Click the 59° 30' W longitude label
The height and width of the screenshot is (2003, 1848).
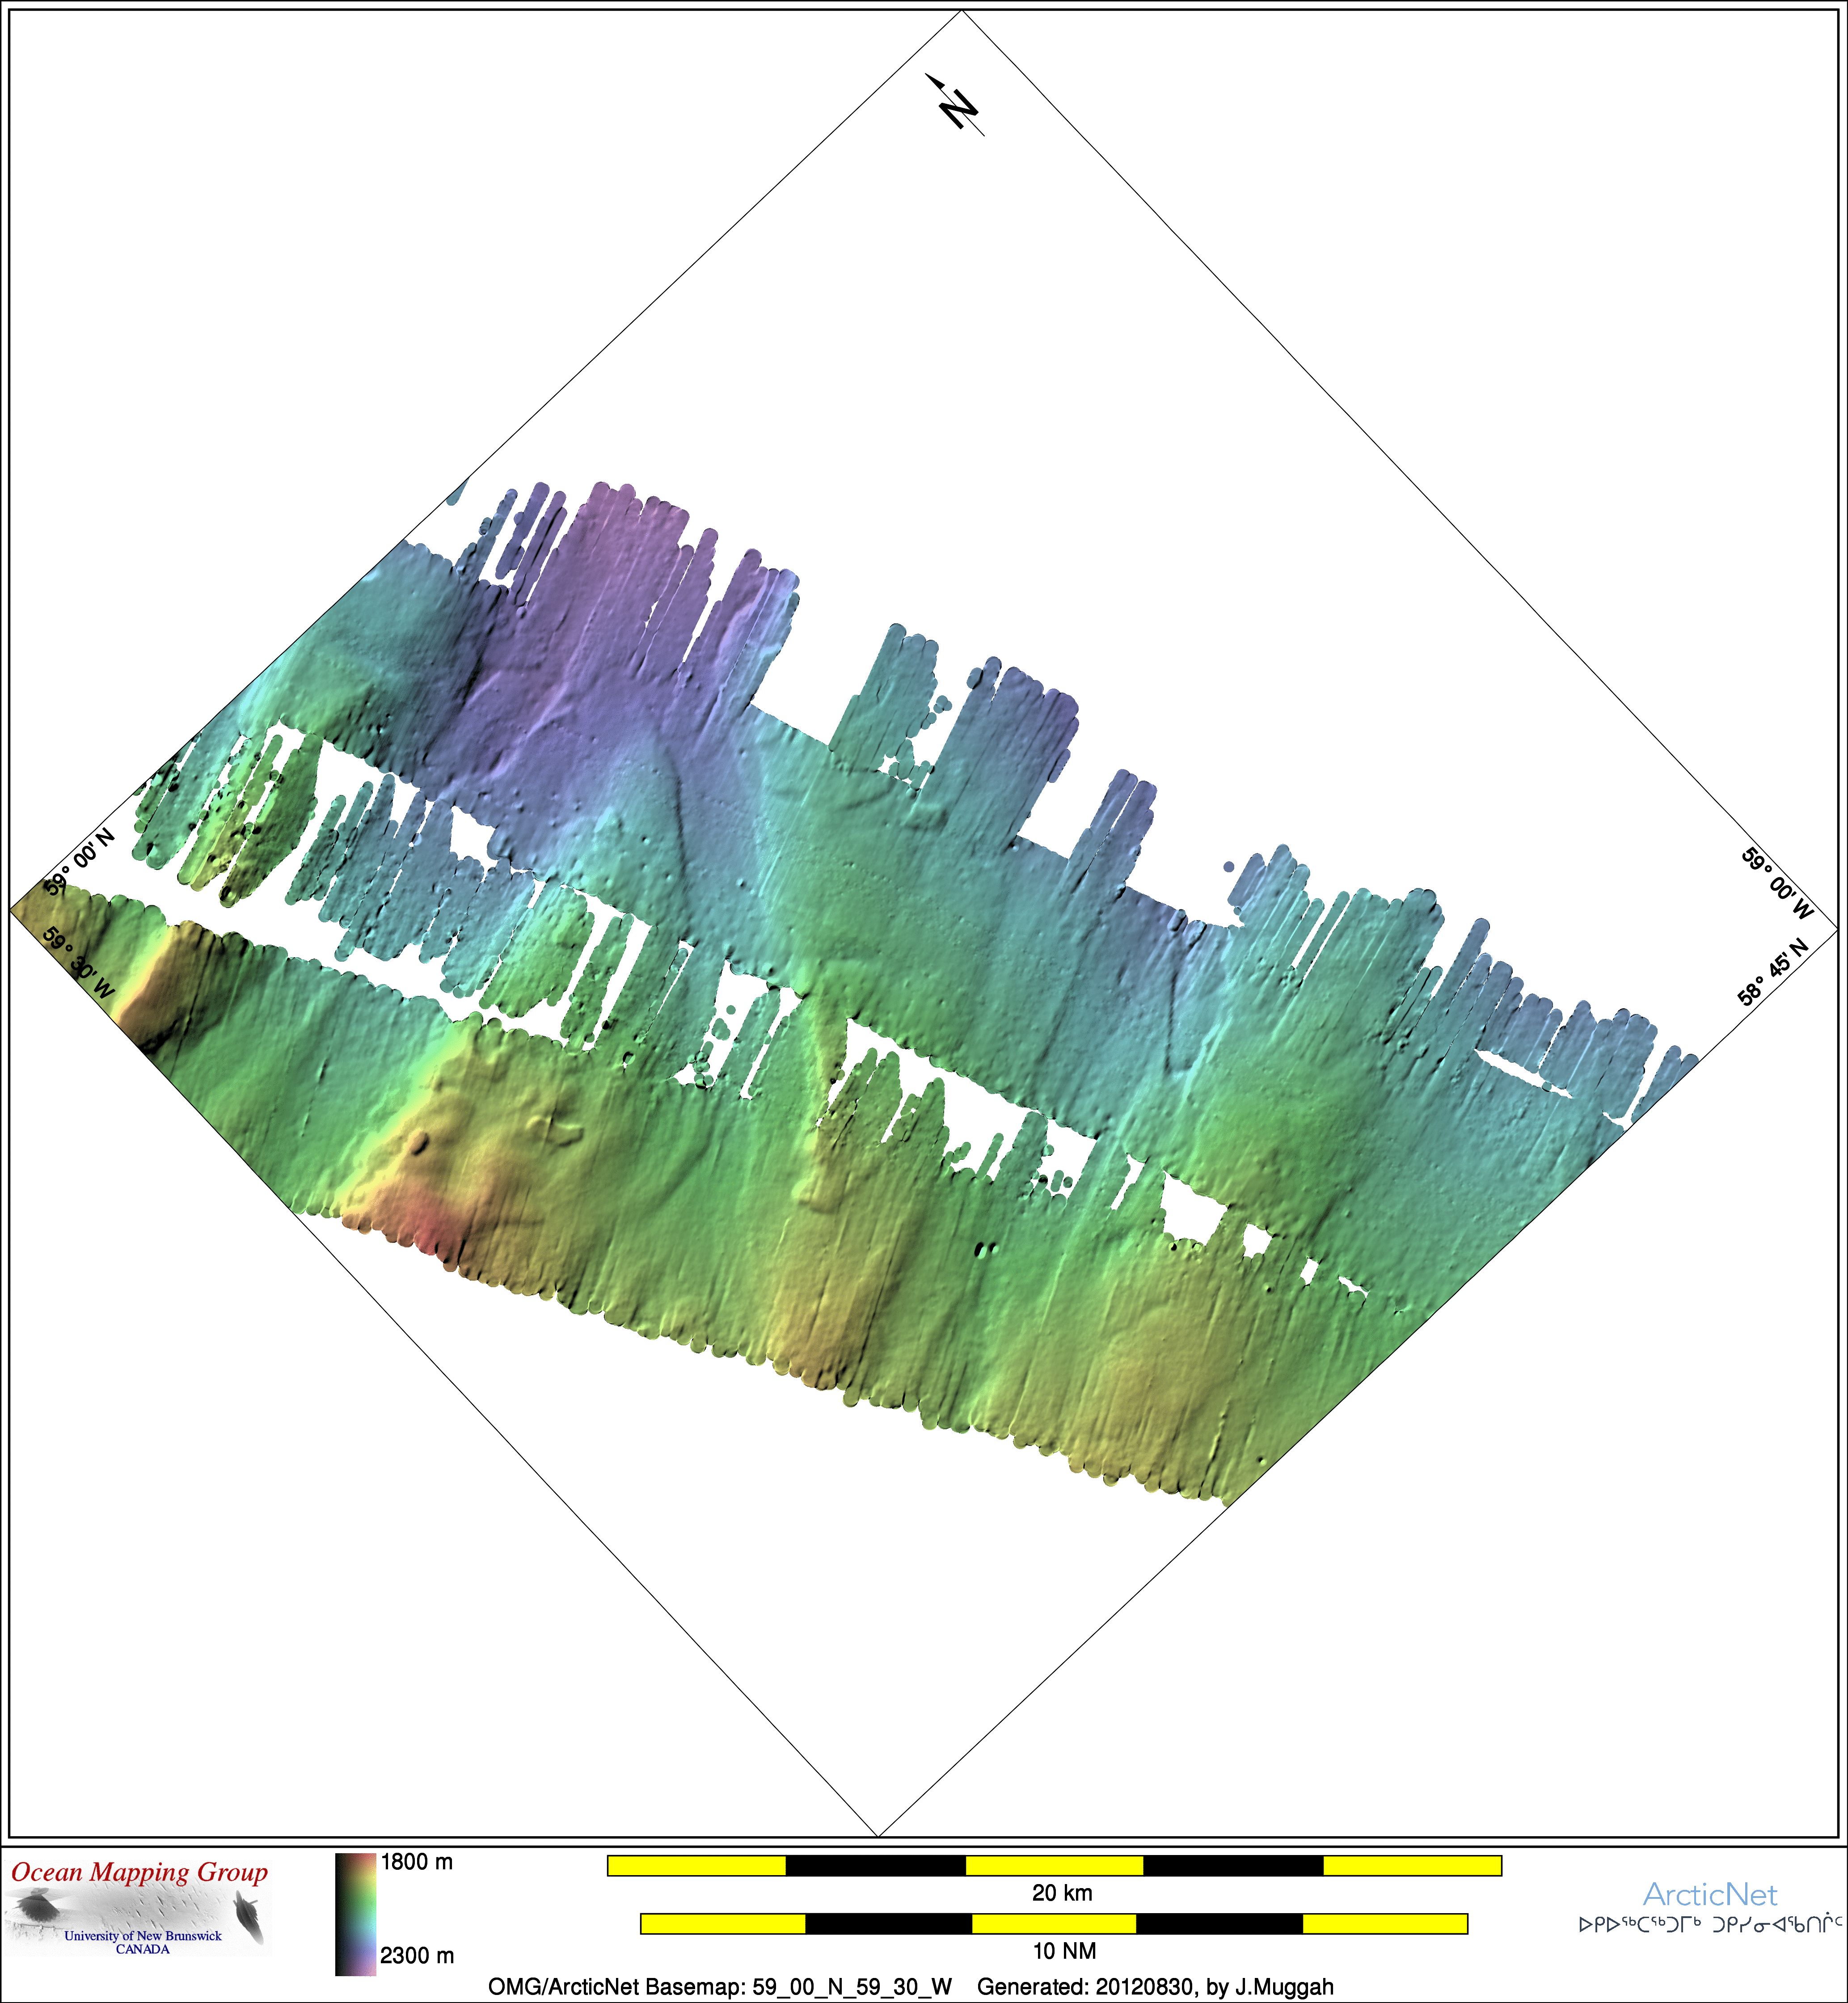pyautogui.click(x=79, y=963)
